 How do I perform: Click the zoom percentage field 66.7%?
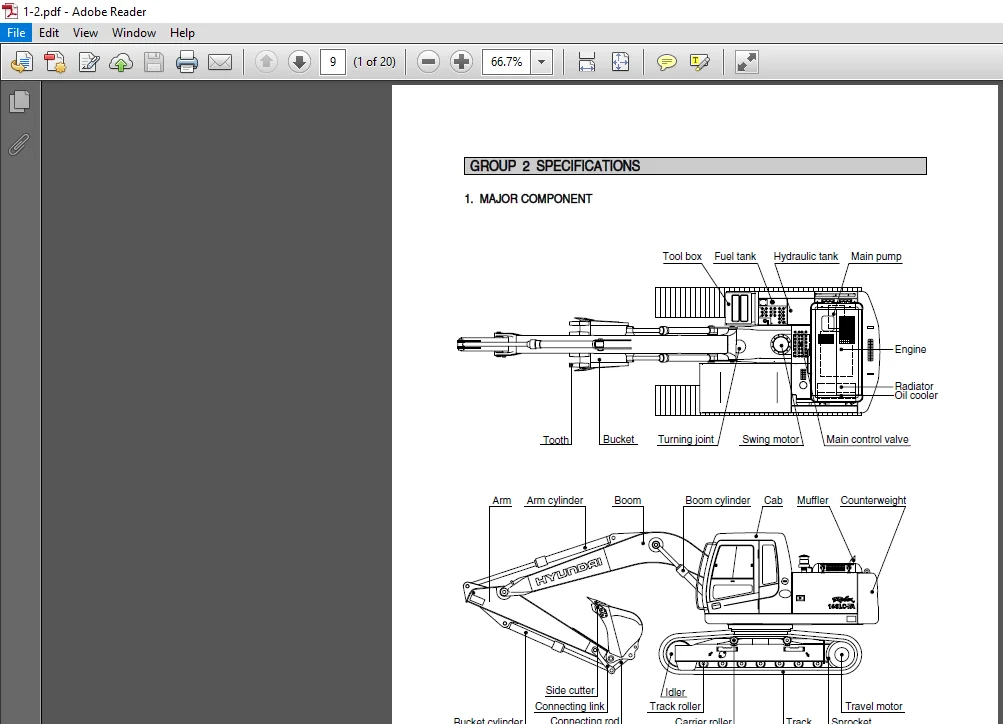[x=507, y=62]
